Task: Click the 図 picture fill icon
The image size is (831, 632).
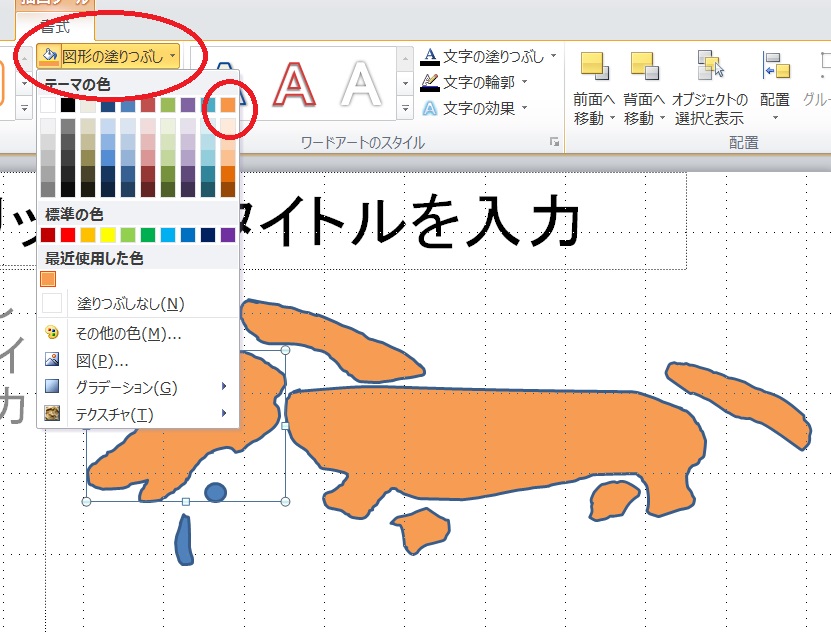Action: 52,360
